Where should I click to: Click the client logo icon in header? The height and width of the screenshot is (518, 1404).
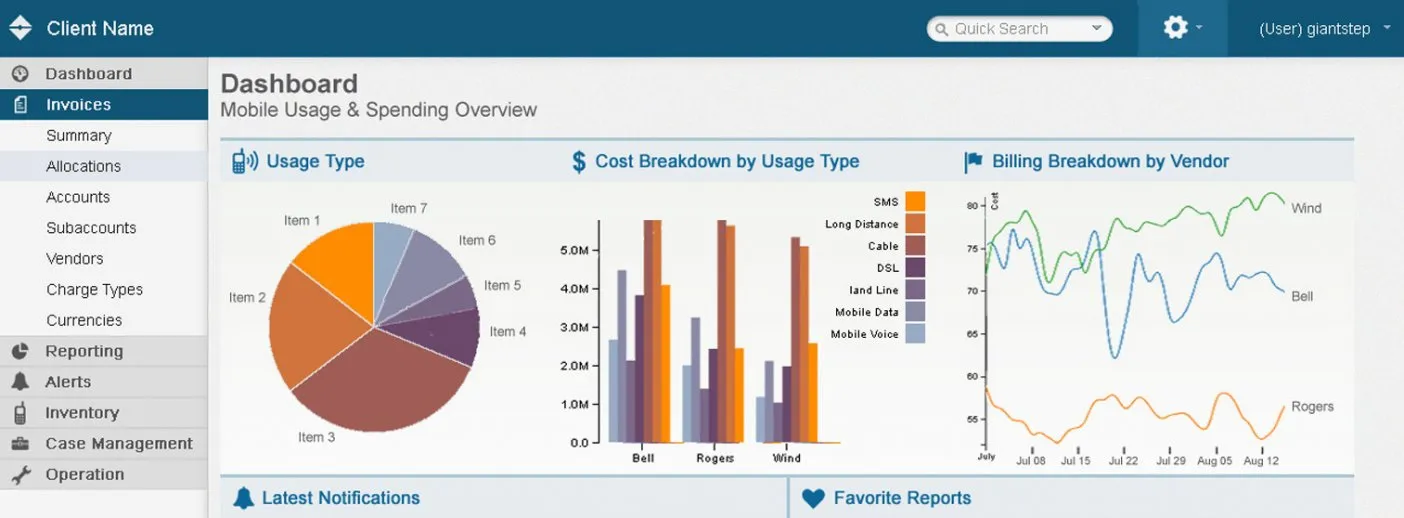pyautogui.click(x=21, y=28)
